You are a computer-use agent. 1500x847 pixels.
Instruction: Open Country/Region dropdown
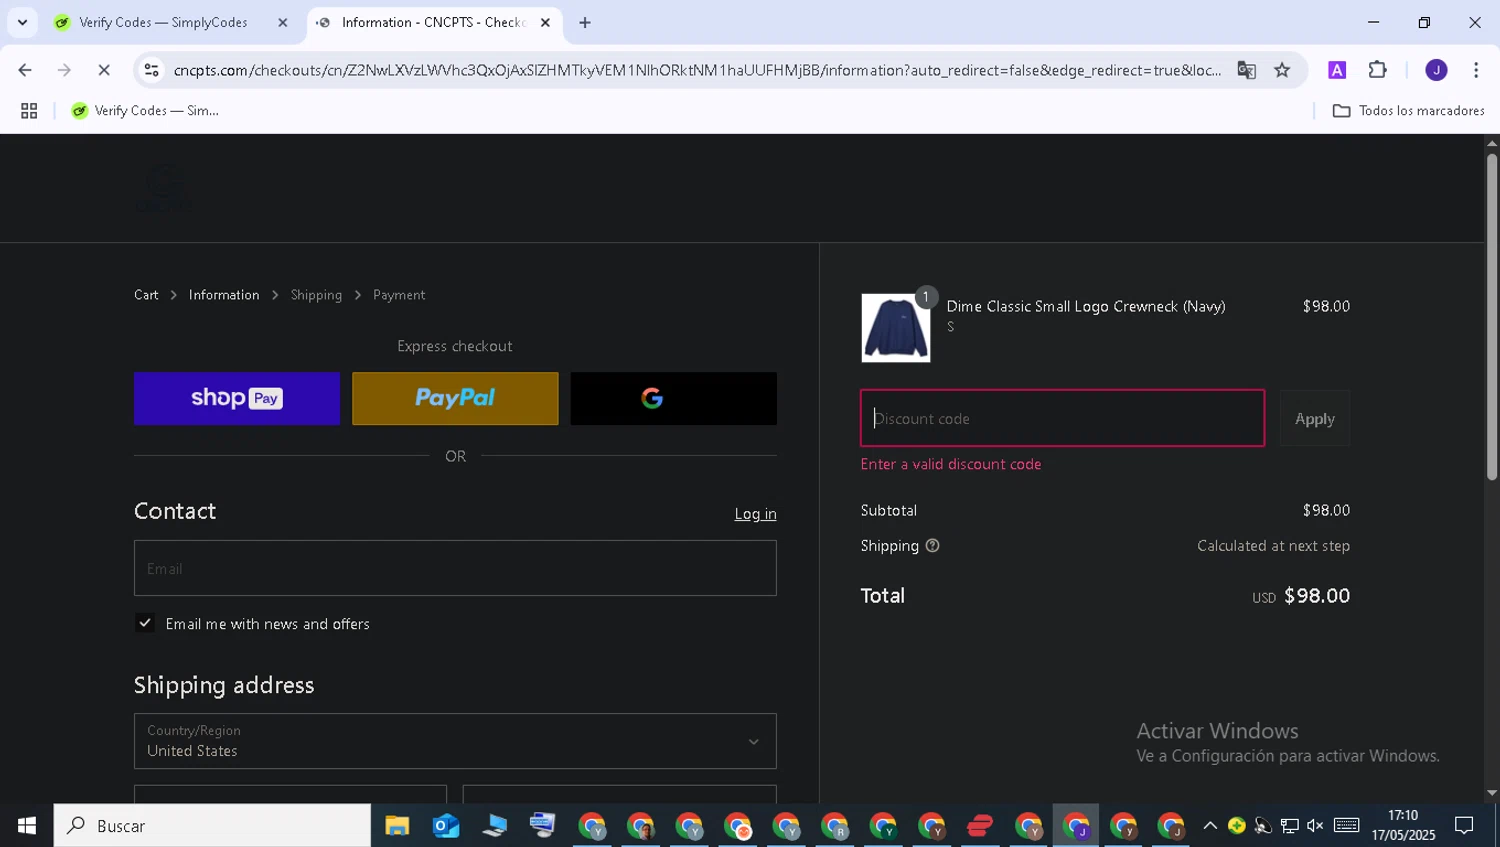tap(455, 741)
